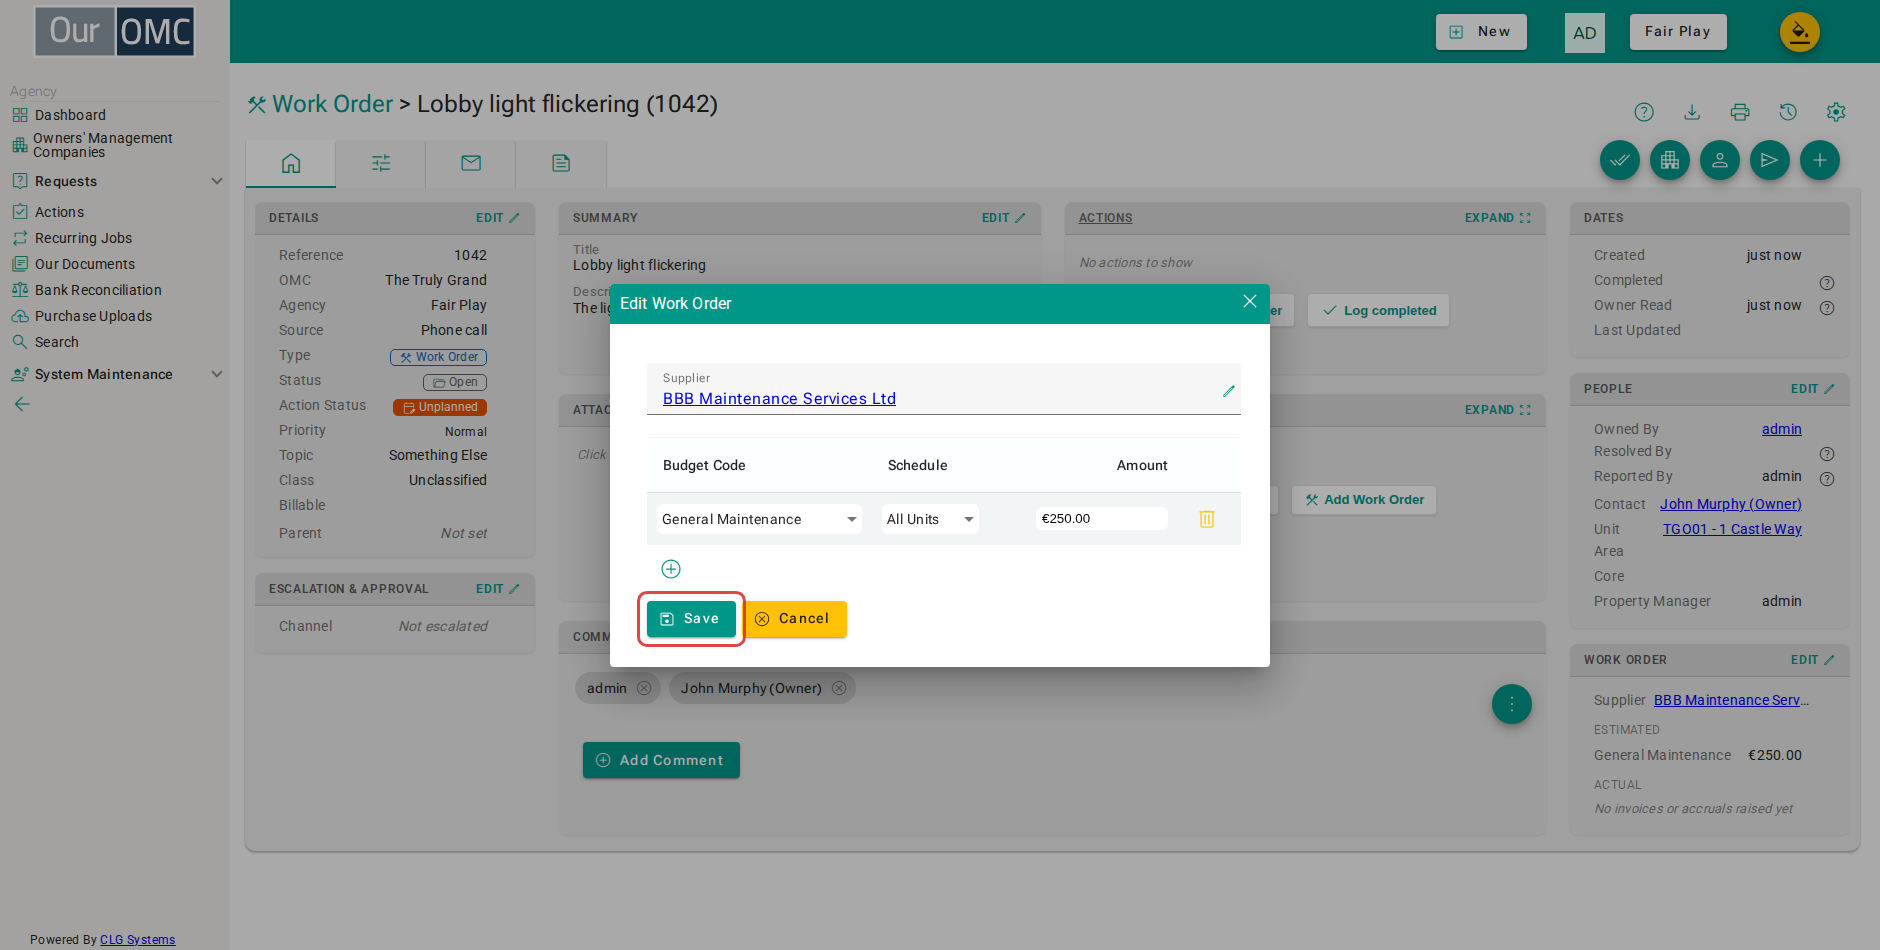Add a new budget line with plus icon
The width and height of the screenshot is (1880, 950).
pos(671,569)
